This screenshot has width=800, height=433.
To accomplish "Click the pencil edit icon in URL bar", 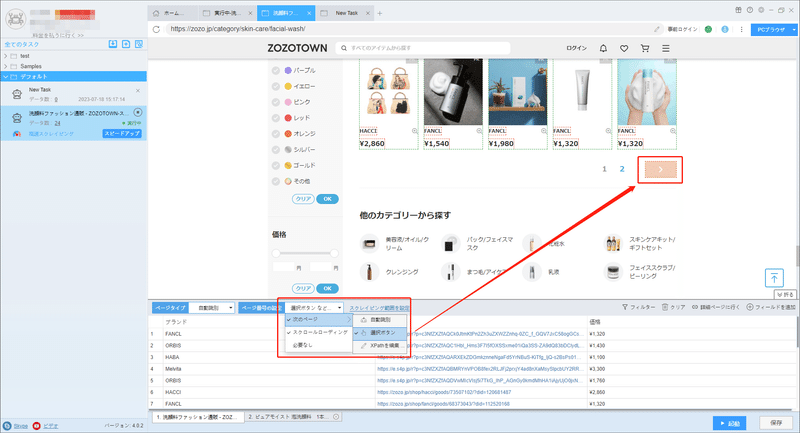I will pyautogui.click(x=657, y=29).
